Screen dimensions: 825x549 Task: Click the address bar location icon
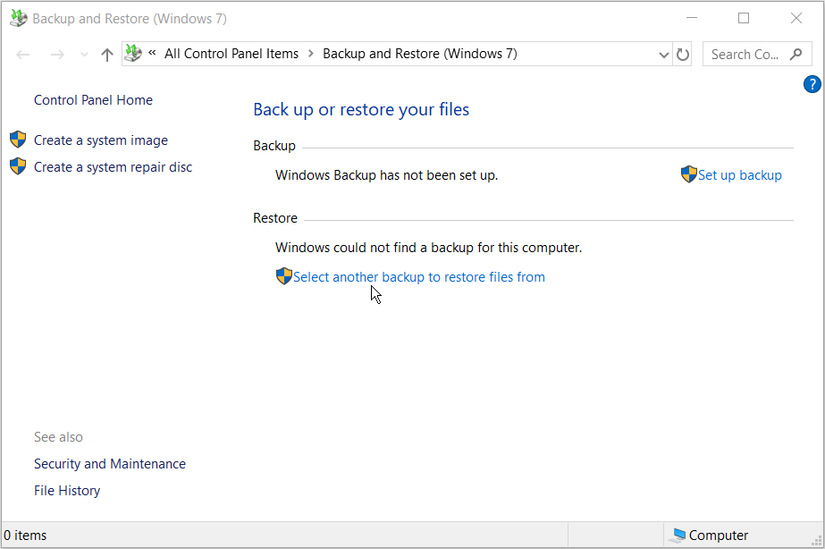pos(133,53)
